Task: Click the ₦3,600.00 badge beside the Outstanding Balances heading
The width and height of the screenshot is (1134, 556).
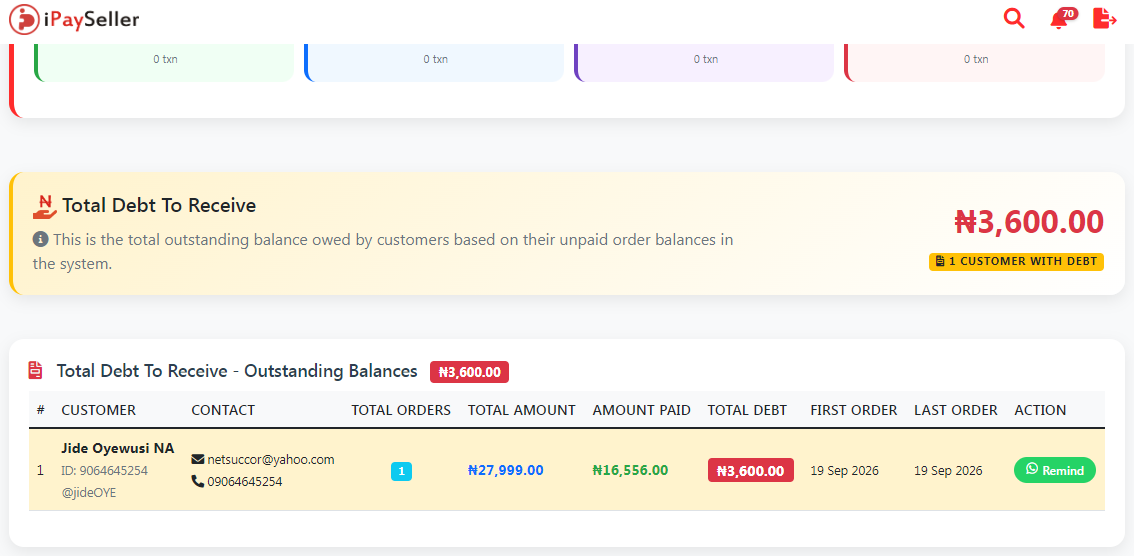Action: 469,372
